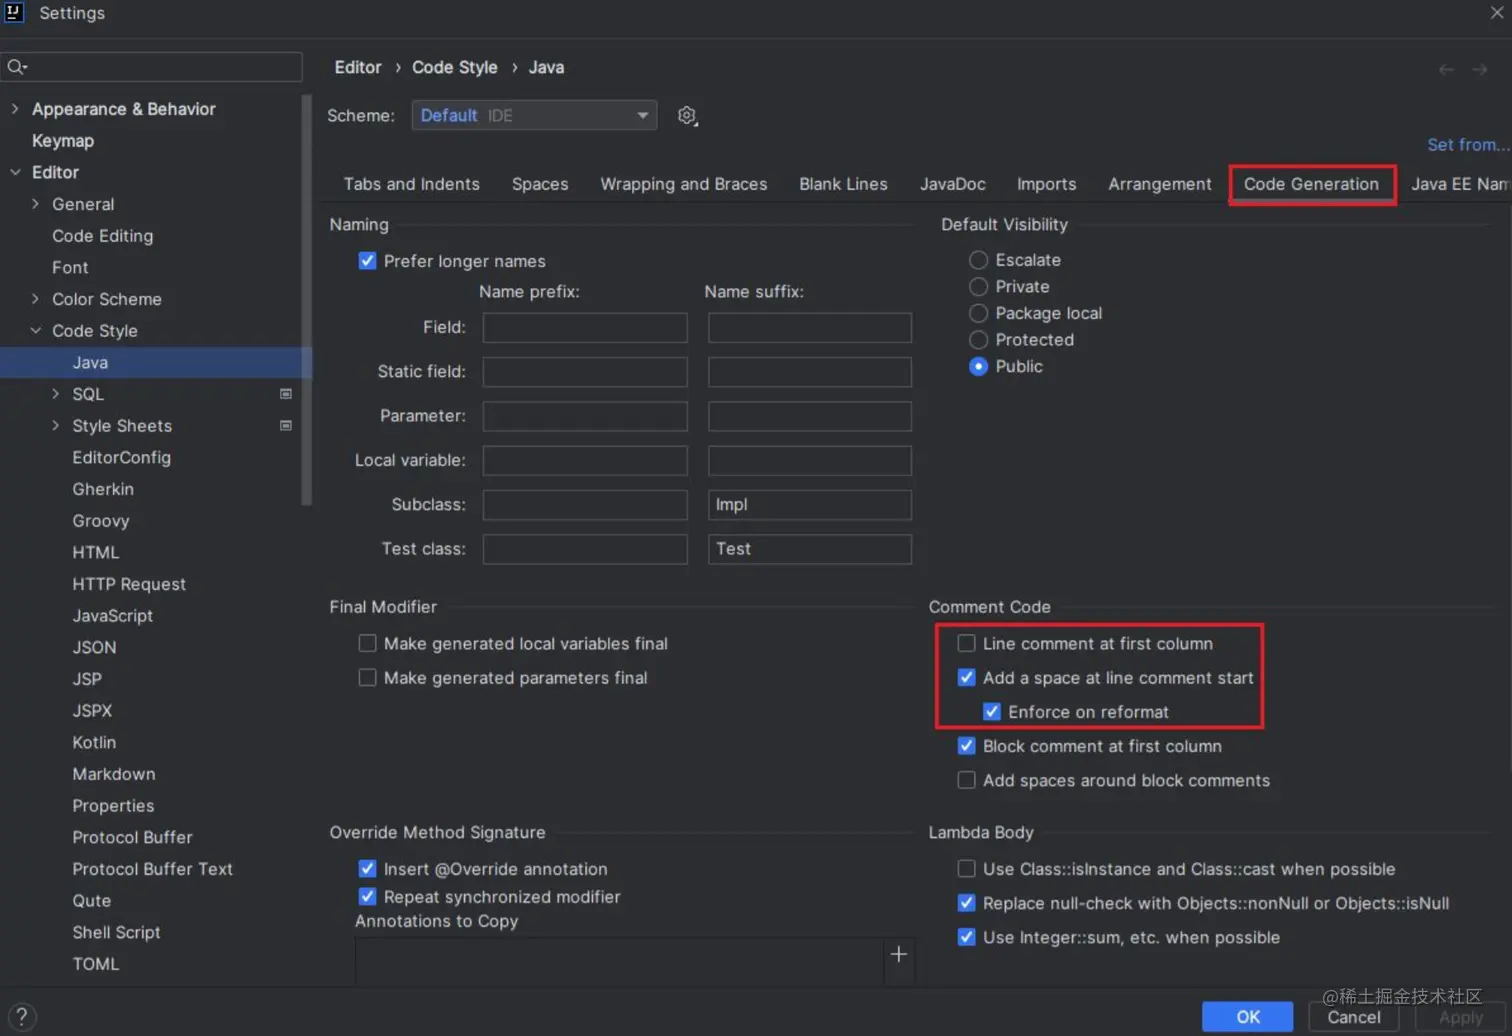Expand the Color Scheme node
This screenshot has width=1512, height=1036.
(35, 299)
